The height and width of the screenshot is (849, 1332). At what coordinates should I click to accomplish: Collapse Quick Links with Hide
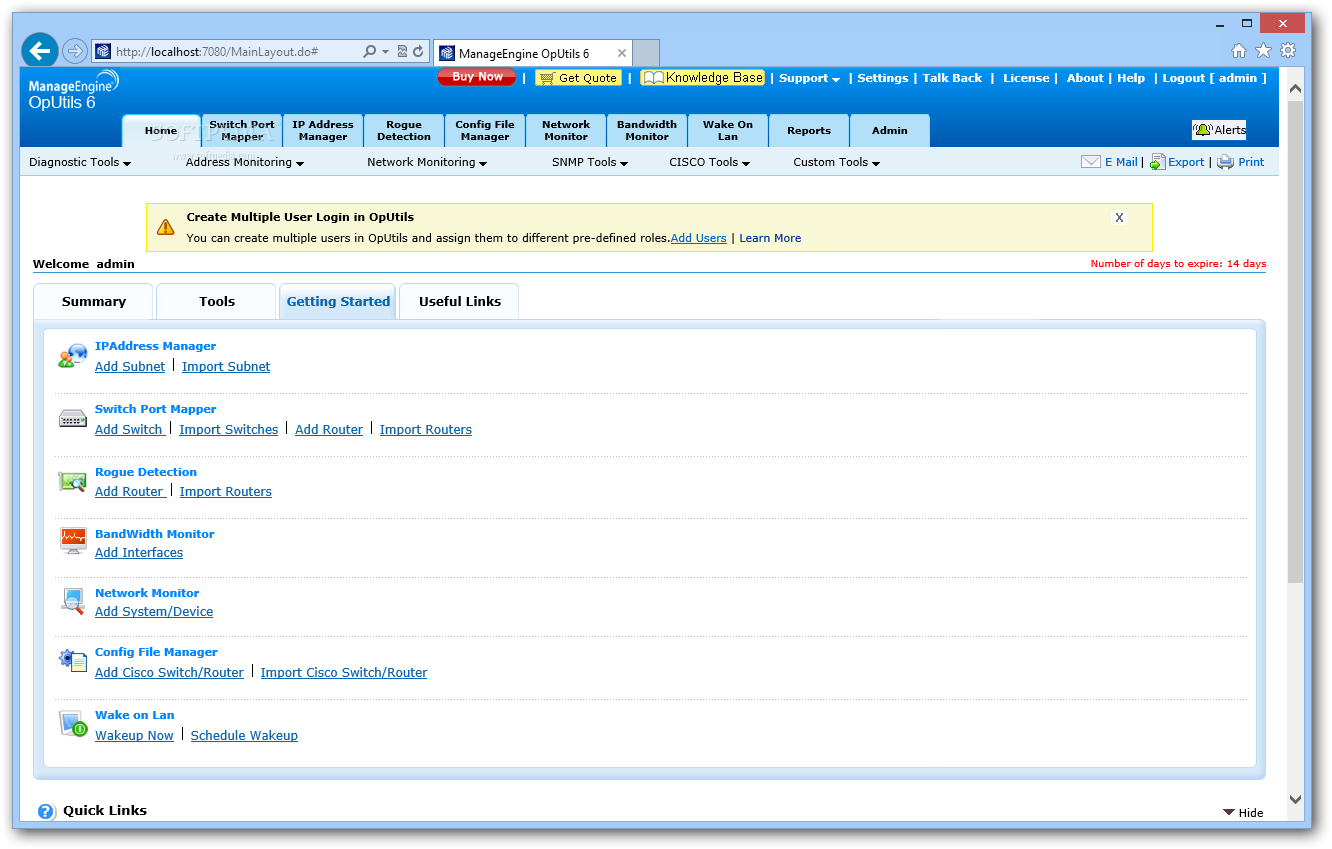click(x=1243, y=813)
